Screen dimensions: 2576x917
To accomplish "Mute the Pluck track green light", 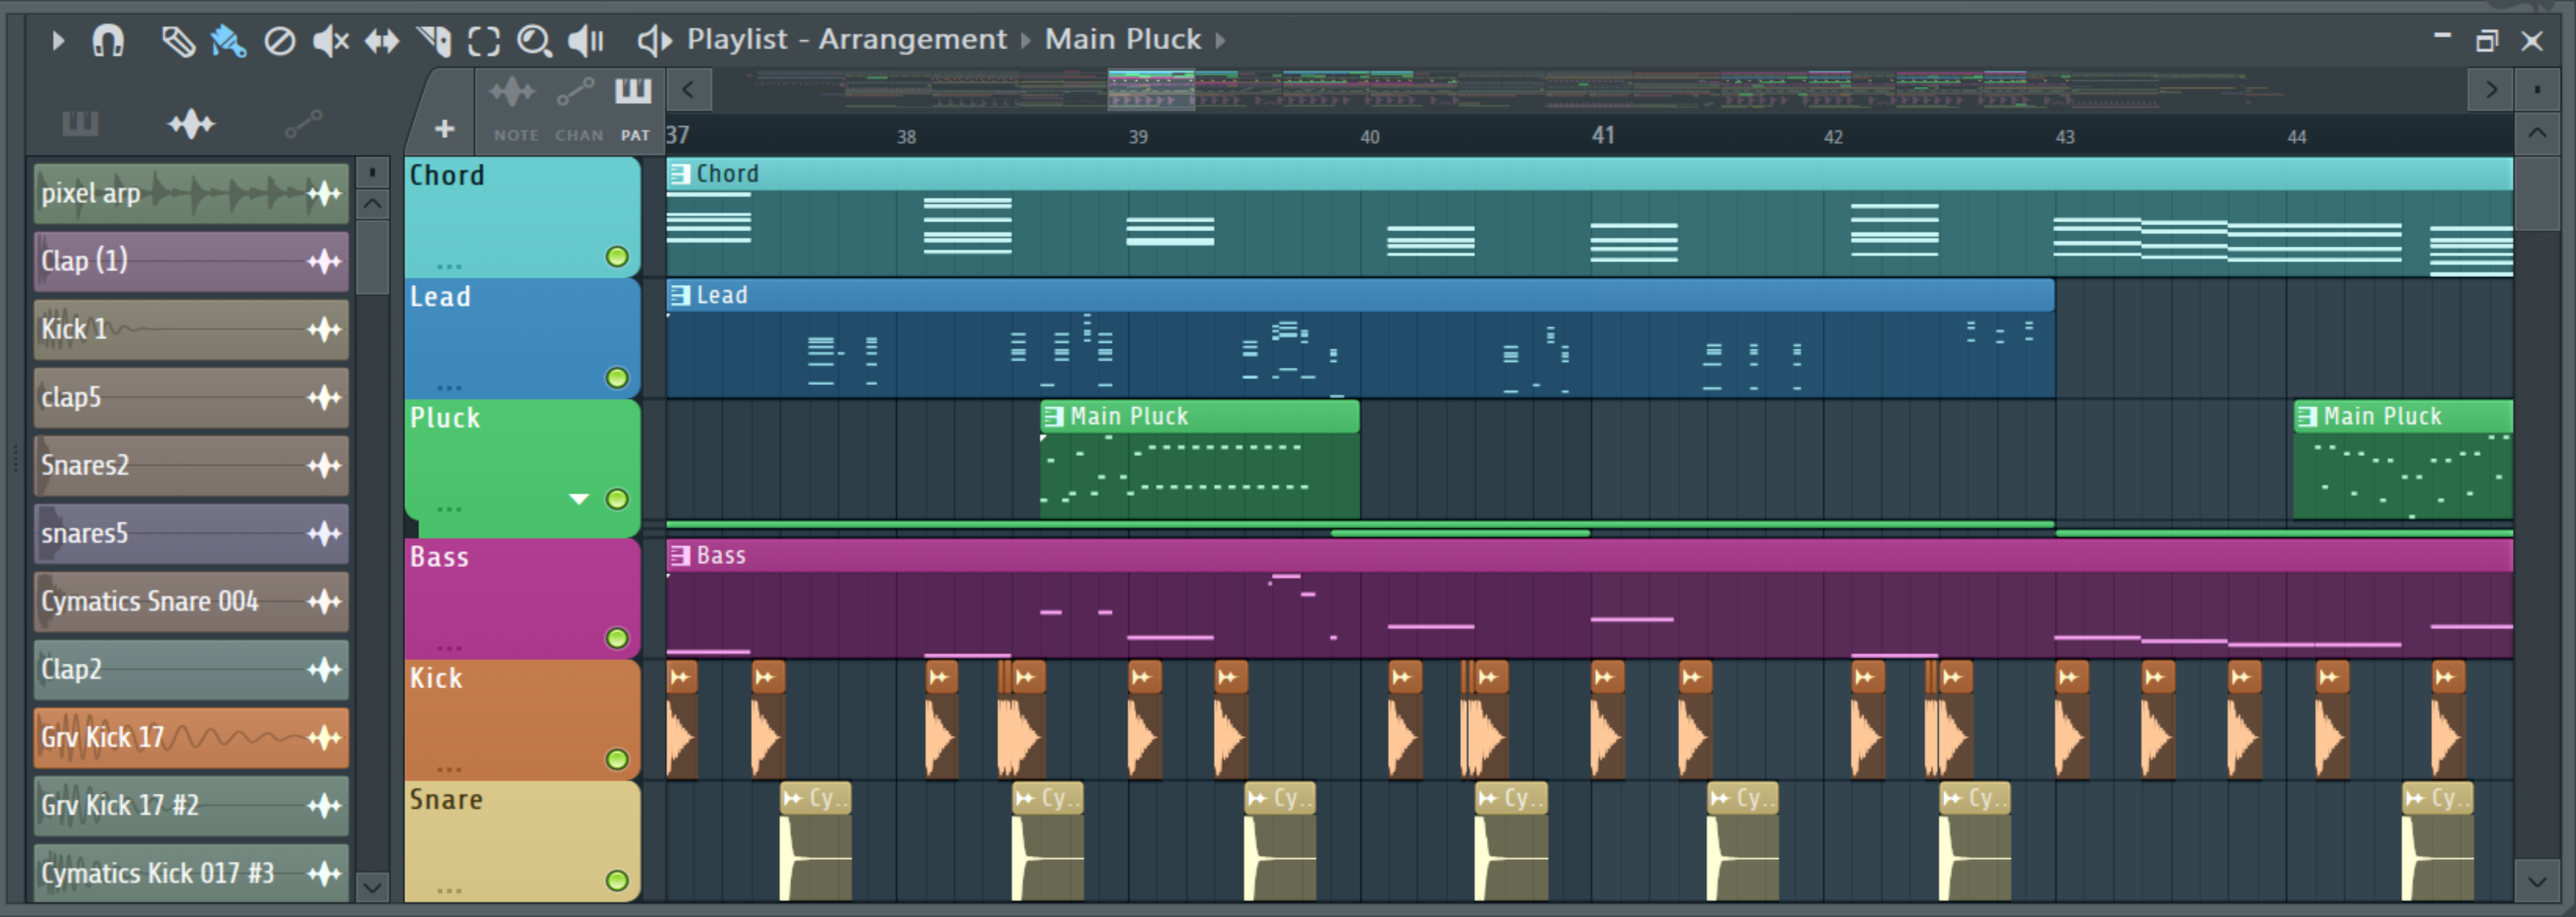I will [617, 499].
